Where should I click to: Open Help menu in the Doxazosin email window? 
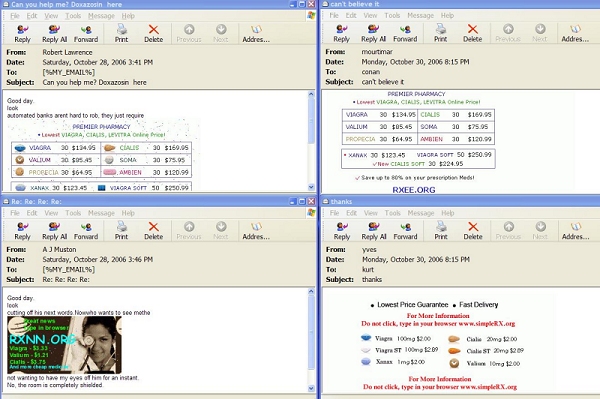[x=128, y=16]
